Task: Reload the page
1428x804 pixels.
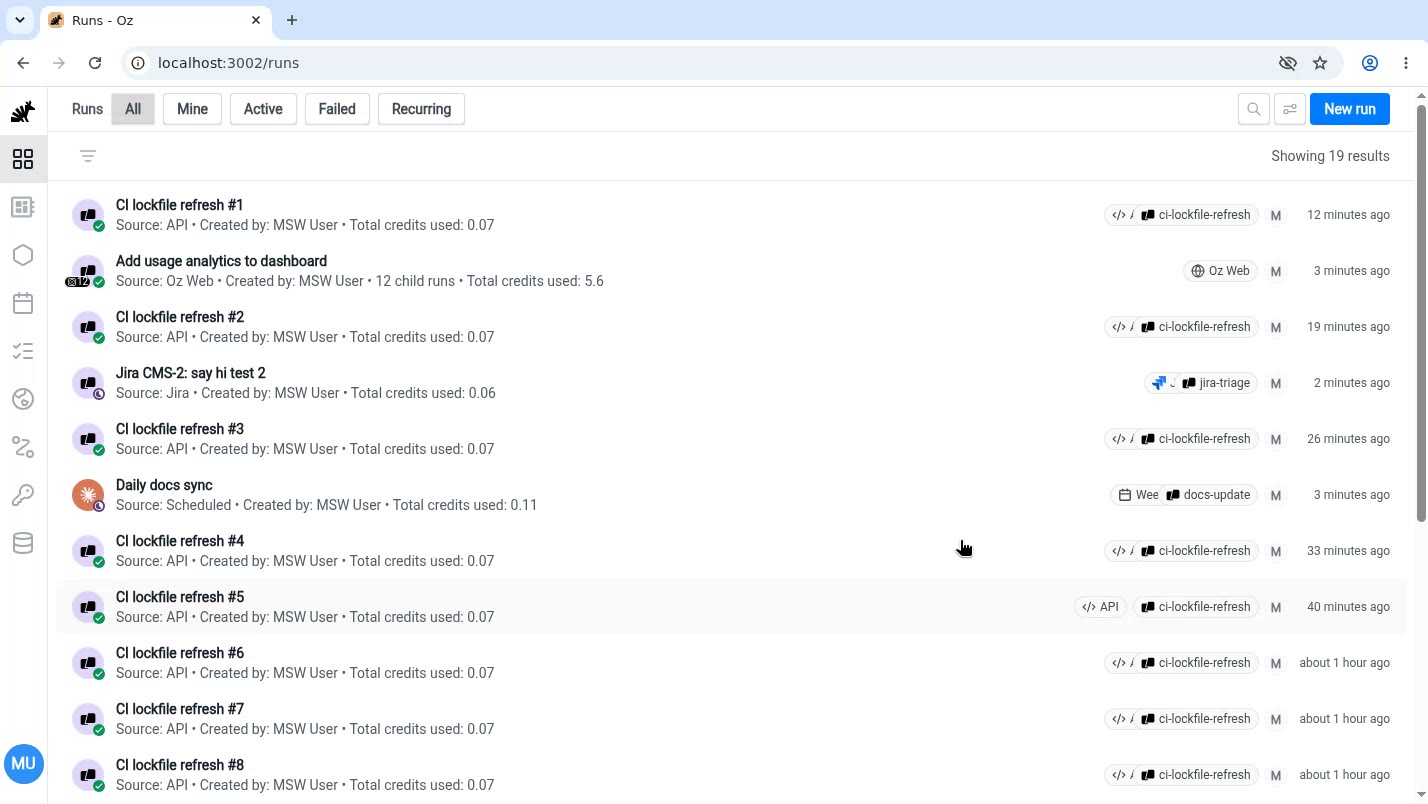Action: pyautogui.click(x=95, y=63)
